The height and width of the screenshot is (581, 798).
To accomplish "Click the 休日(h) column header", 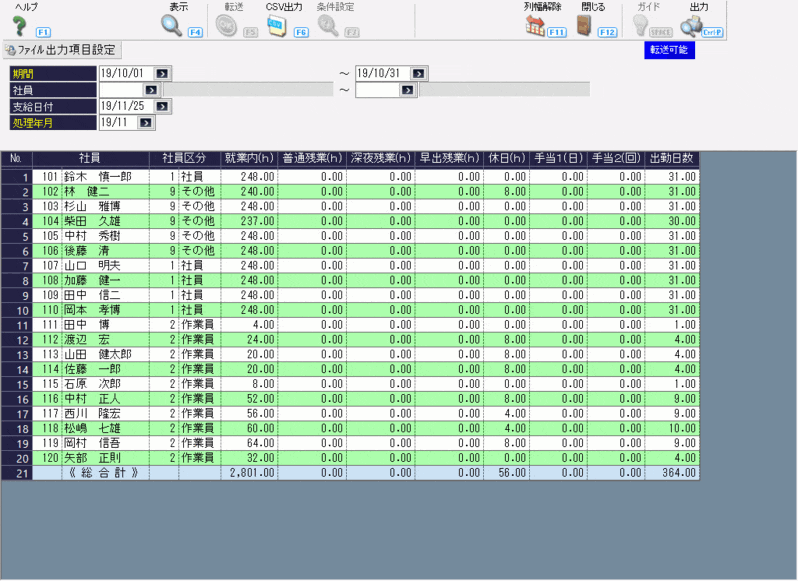I will tap(506, 159).
